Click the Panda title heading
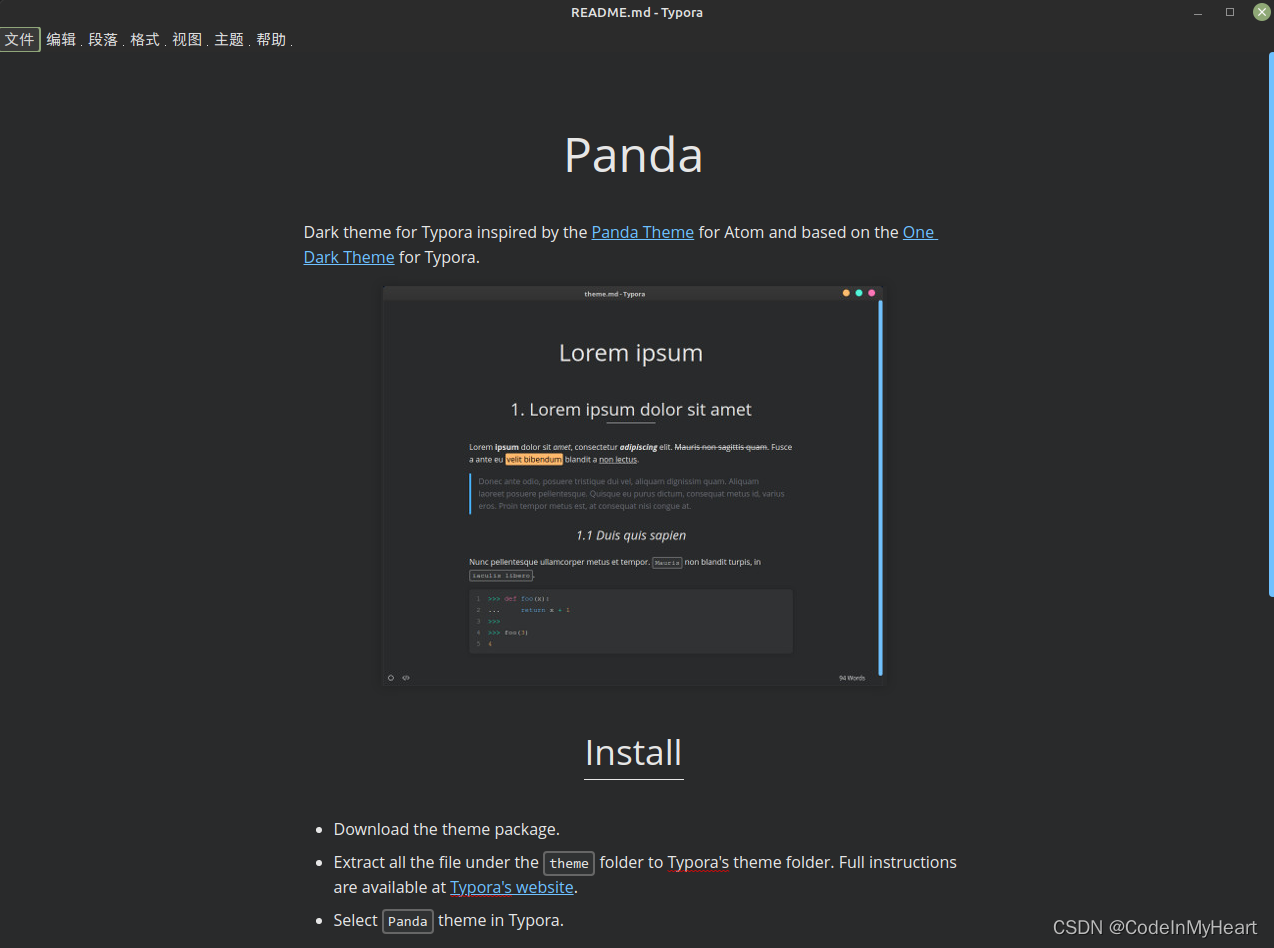This screenshot has height=948, width=1274. (x=633, y=155)
